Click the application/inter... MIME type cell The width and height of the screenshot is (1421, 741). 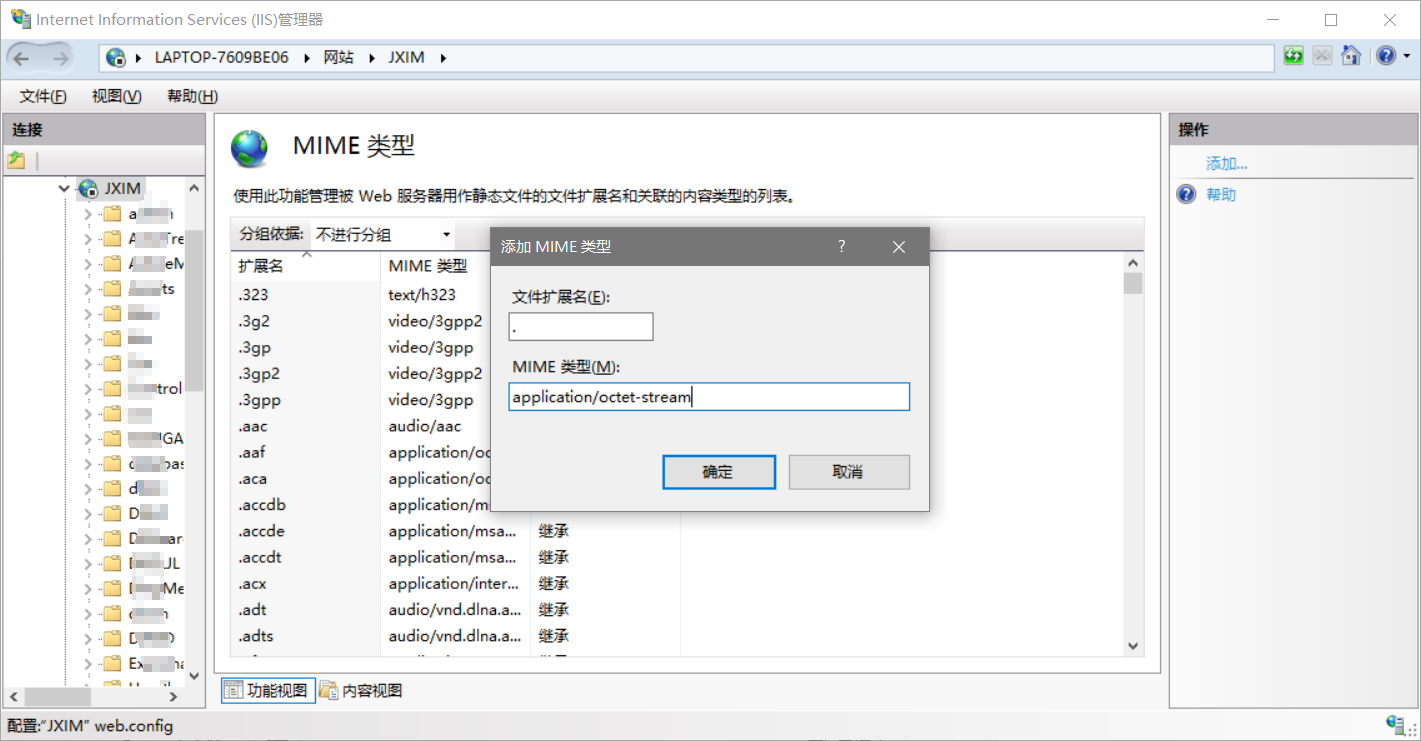click(455, 583)
